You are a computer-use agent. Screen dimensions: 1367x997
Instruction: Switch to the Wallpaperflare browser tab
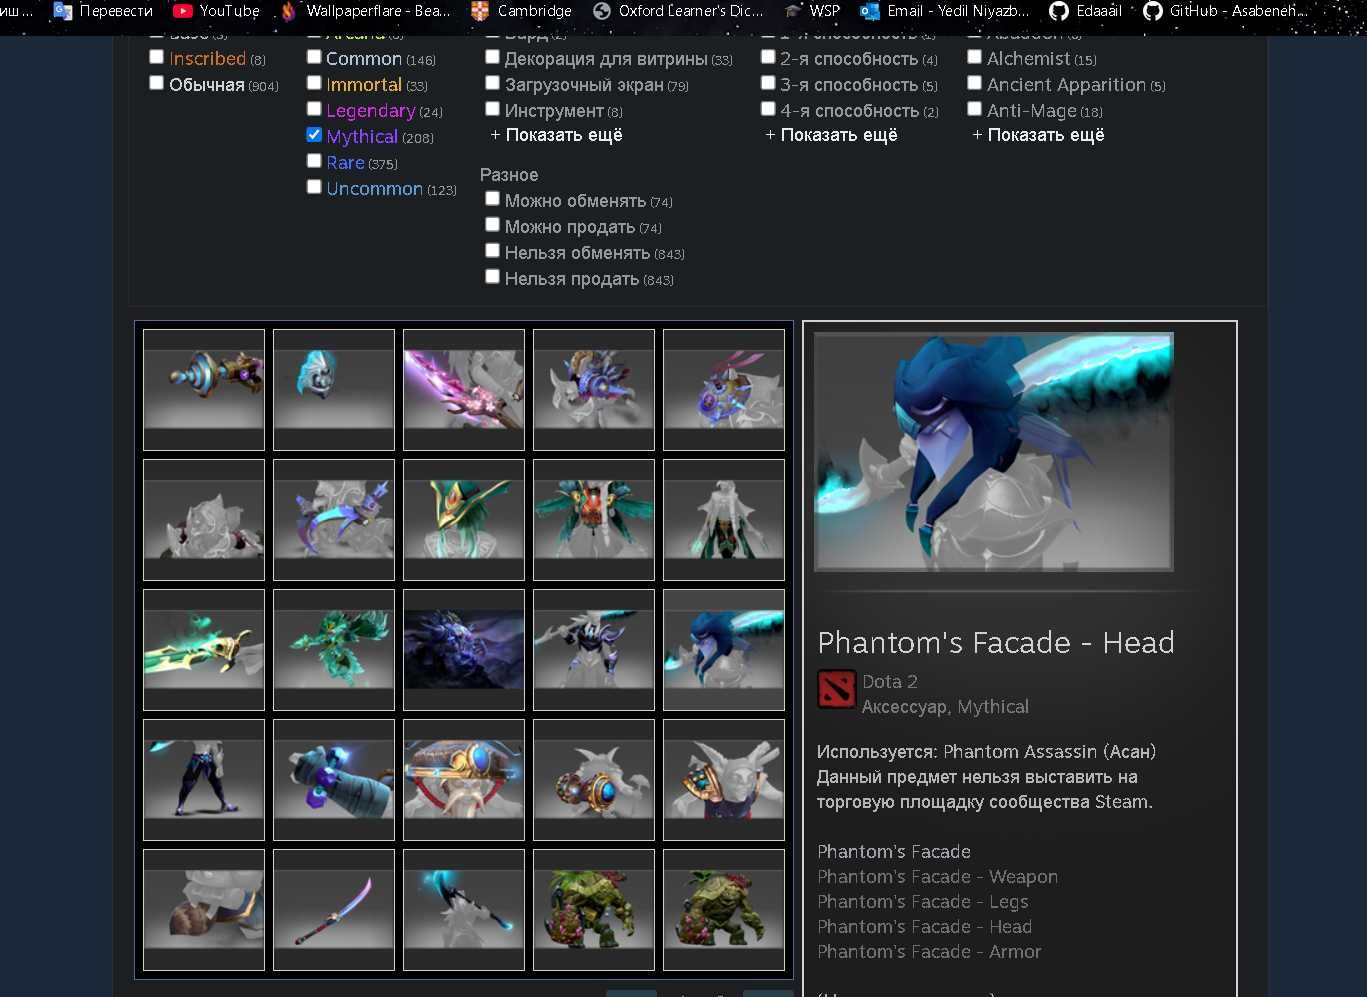coord(365,11)
